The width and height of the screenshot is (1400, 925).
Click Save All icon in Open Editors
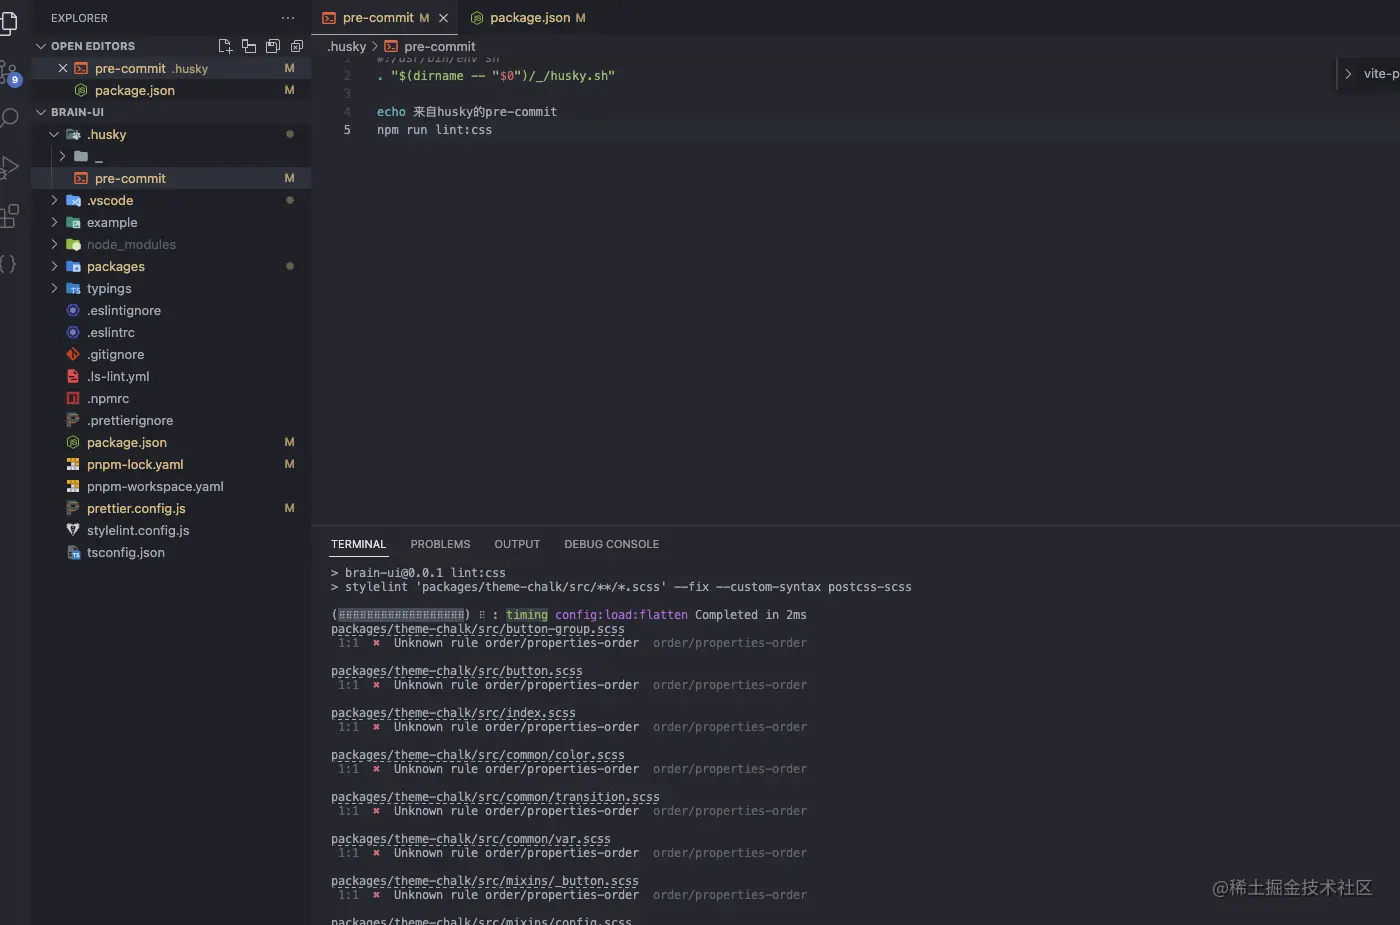coord(273,46)
